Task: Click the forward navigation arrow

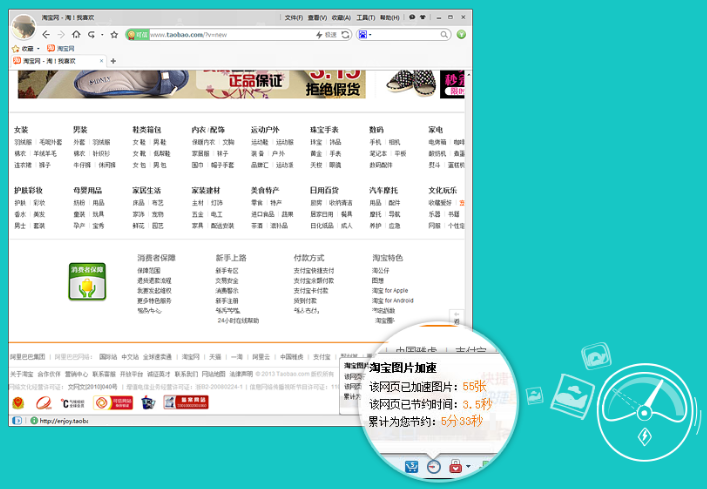Action: point(61,35)
